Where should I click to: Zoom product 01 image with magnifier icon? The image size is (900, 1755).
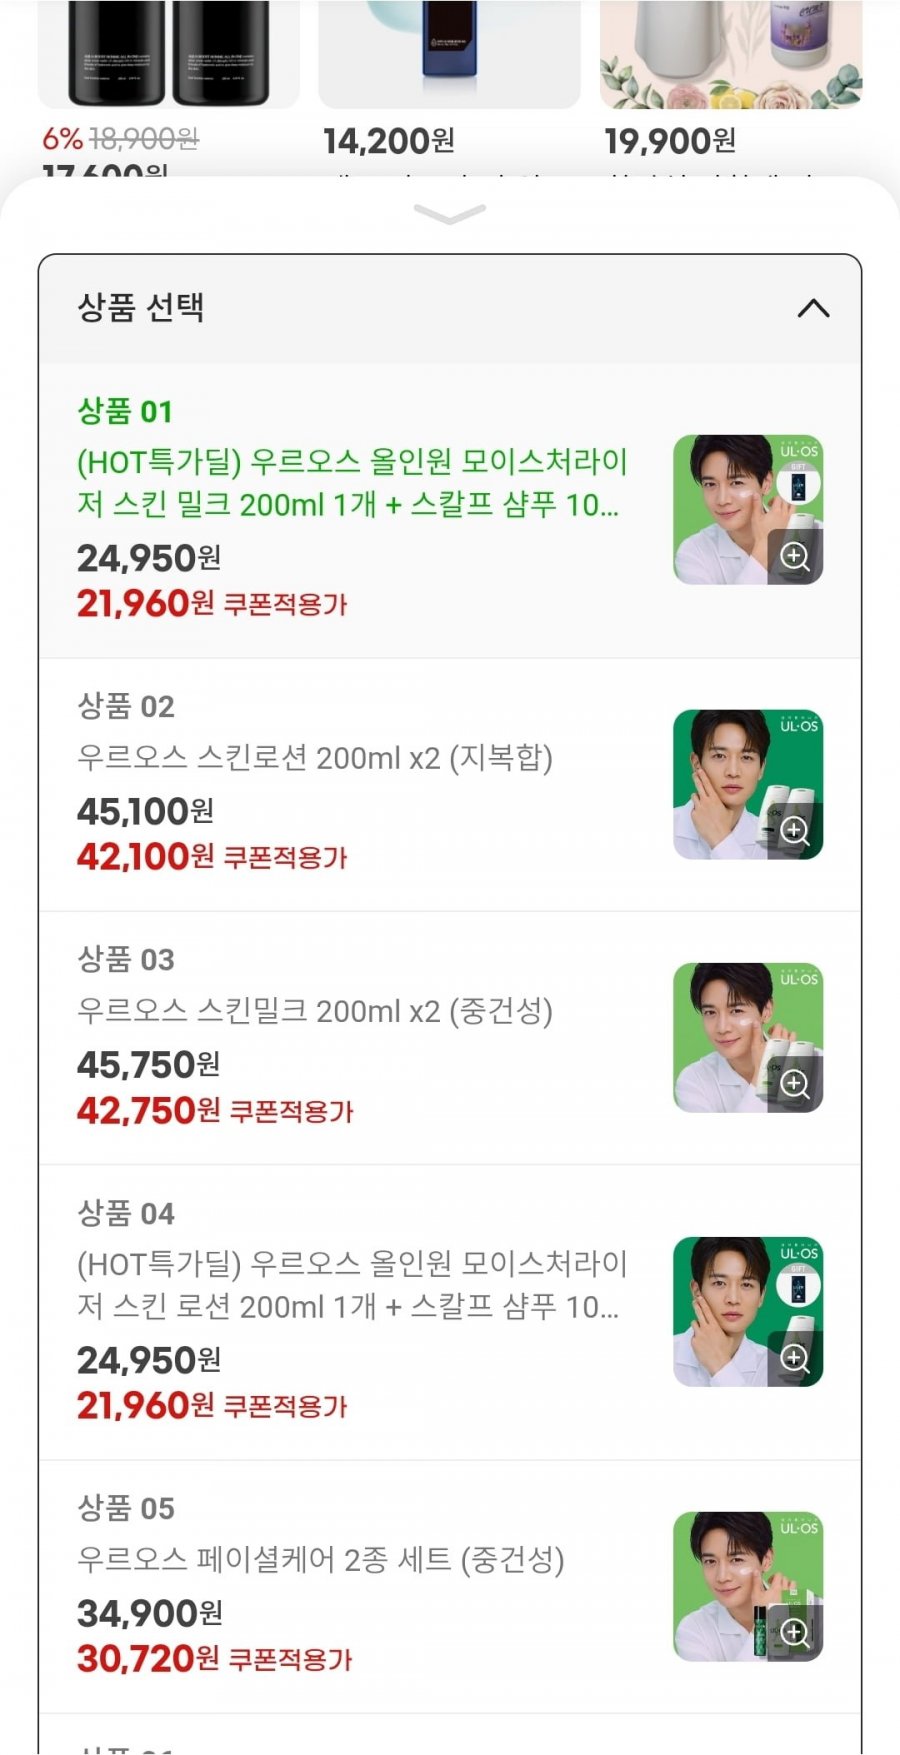click(795, 556)
